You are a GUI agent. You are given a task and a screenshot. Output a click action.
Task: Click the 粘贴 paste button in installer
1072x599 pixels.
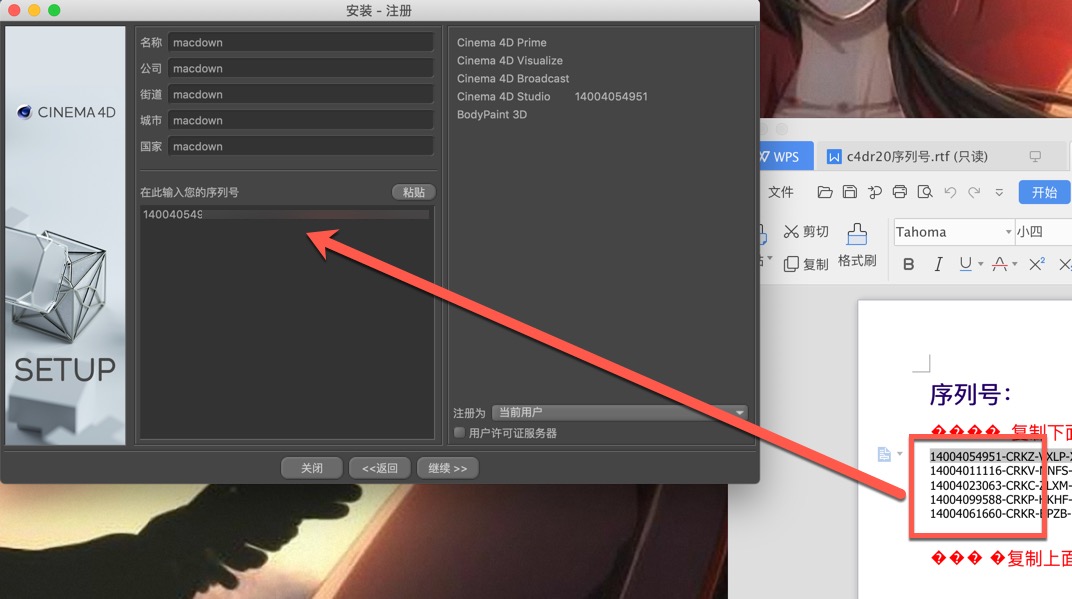point(414,192)
